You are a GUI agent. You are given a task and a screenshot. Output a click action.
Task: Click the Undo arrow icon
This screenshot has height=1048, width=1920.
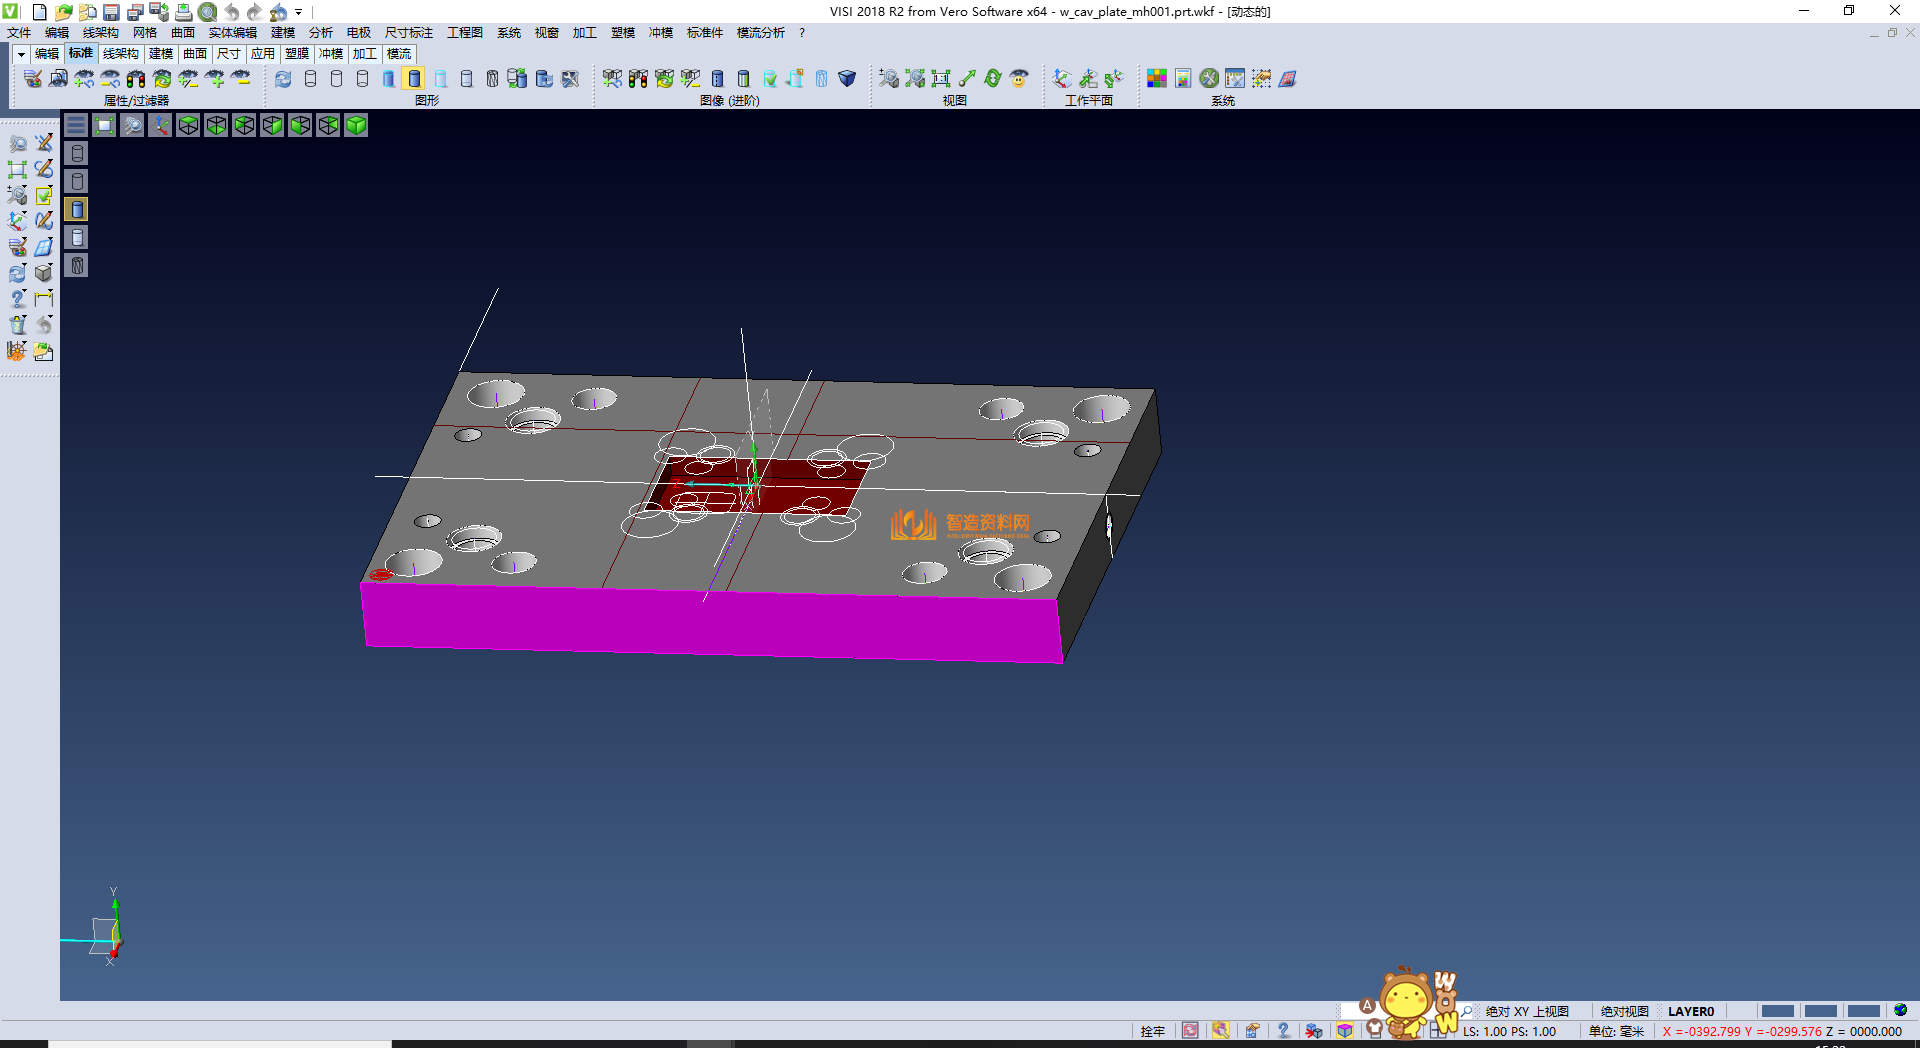point(232,12)
